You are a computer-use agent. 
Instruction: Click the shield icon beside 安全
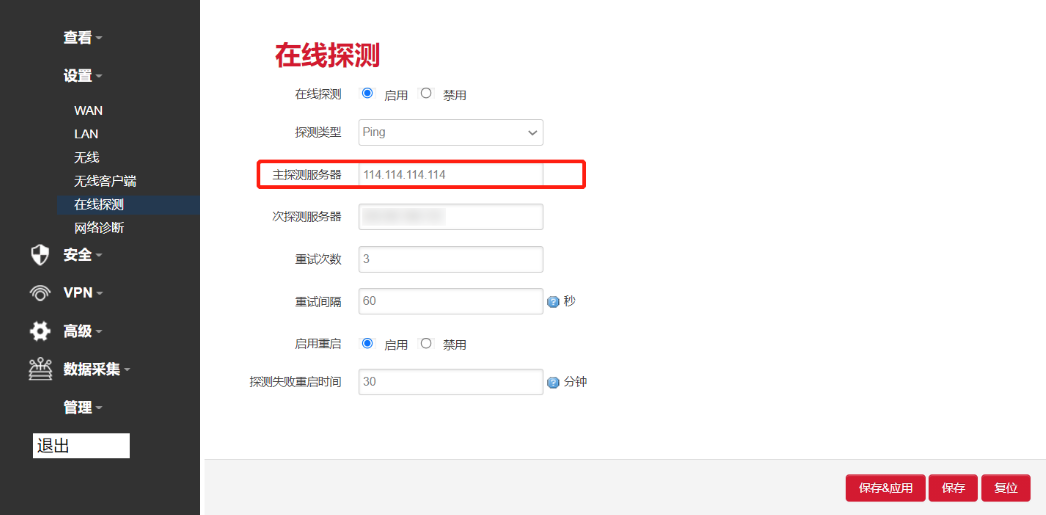(x=40, y=255)
